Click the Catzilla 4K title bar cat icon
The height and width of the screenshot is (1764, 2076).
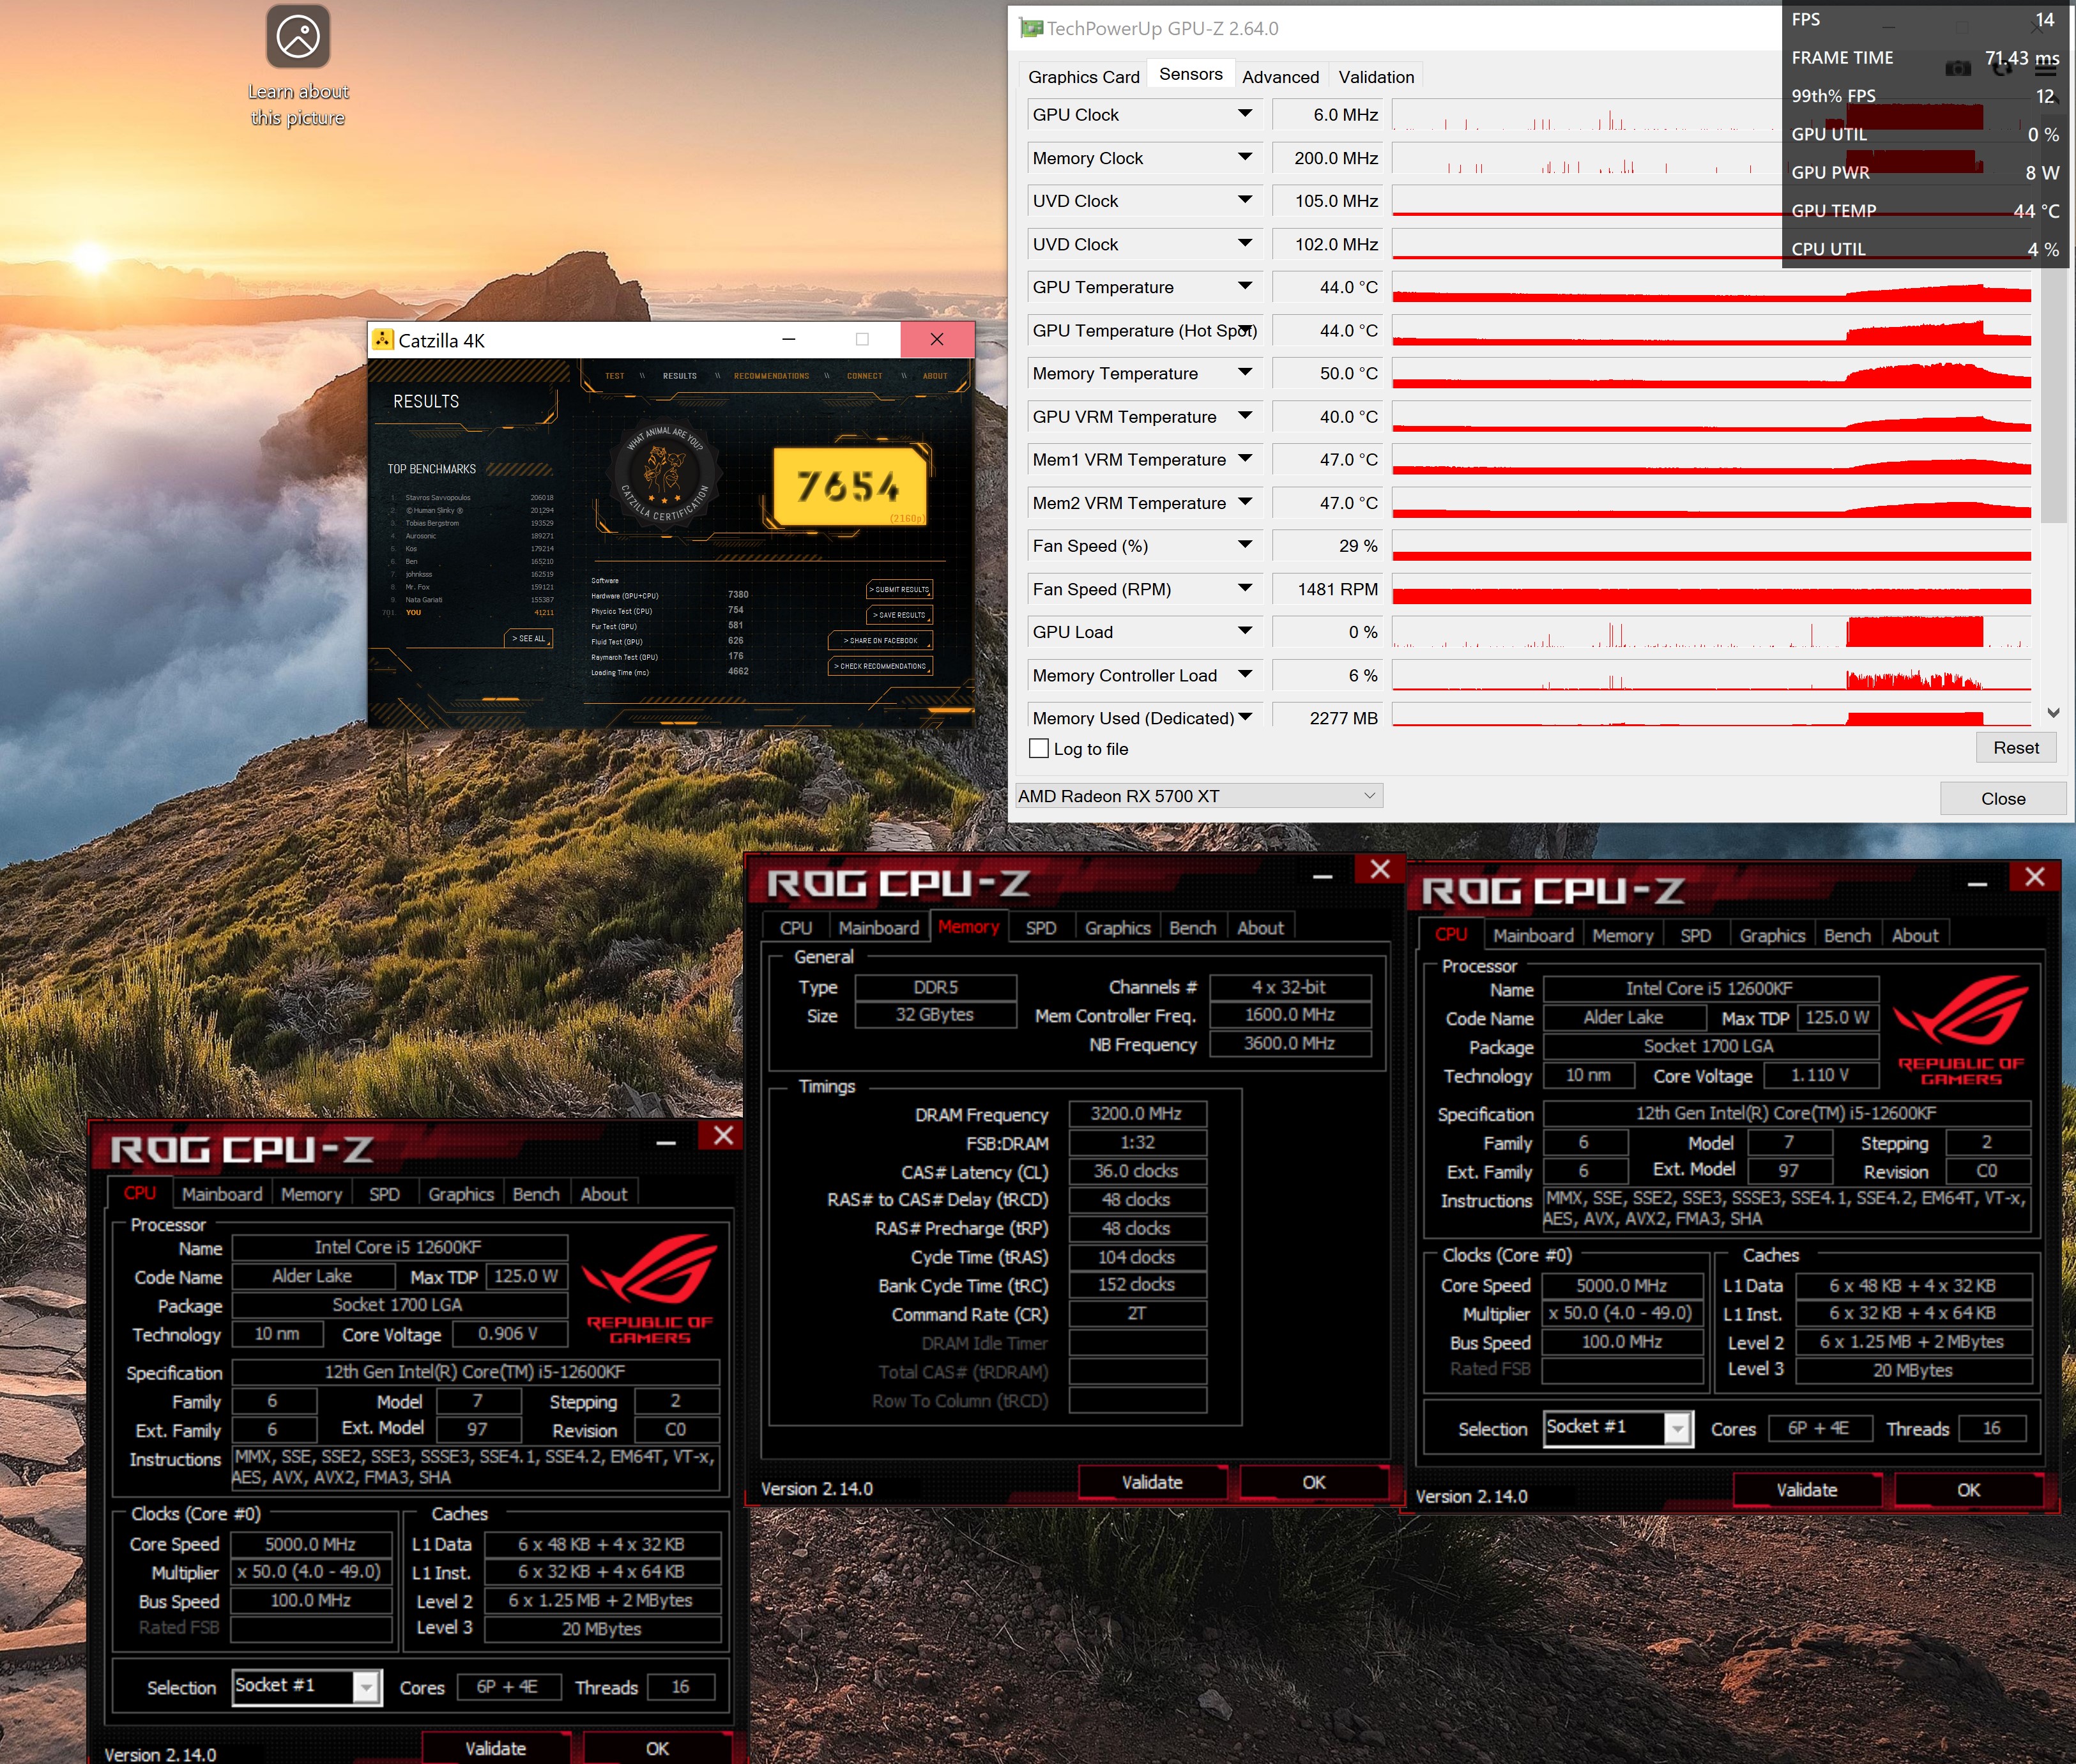[x=384, y=340]
